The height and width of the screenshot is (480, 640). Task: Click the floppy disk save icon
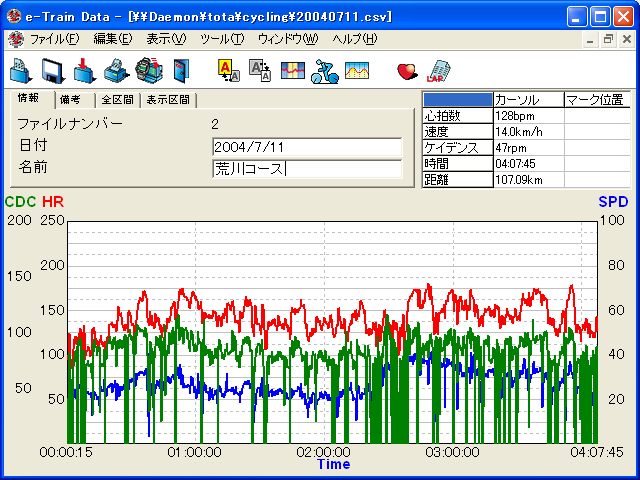53,70
